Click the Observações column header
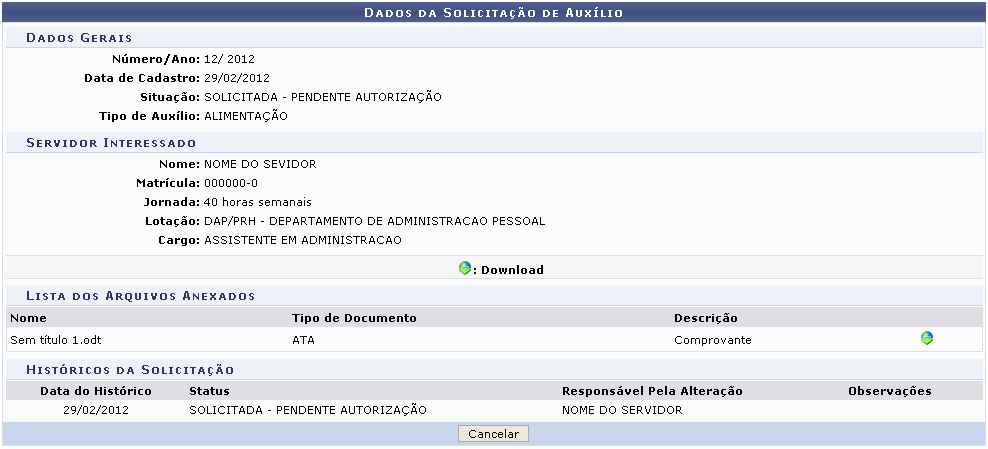Screen dimensions: 988x449 click(x=889, y=391)
